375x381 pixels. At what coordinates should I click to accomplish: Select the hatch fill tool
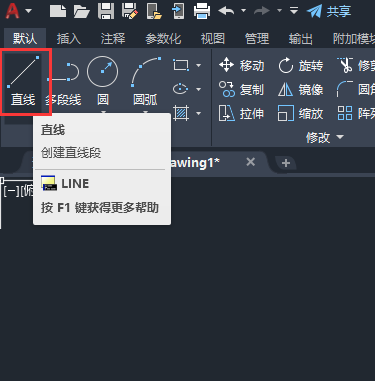point(181,113)
